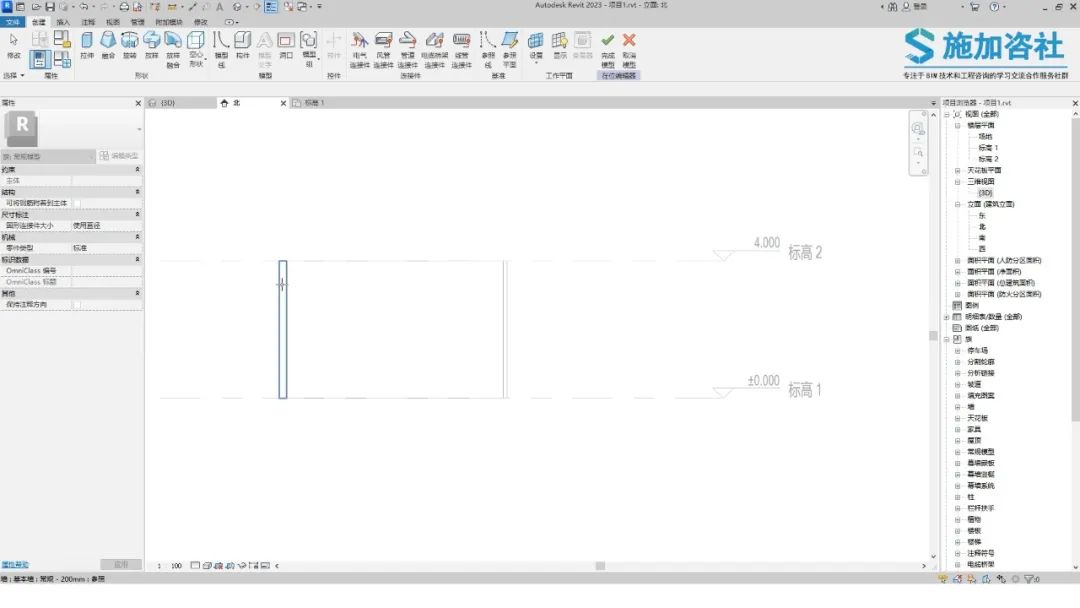Screen dimensions: 1080x608
Task: Open the 模型组 (Model Group) tool
Action: (x=309, y=49)
